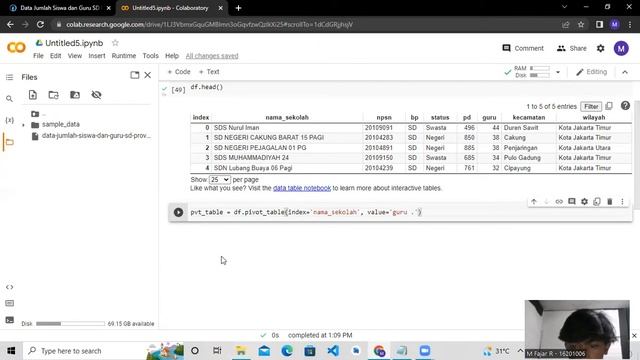The image size is (640, 360).
Task: Open Visual Studio Code from taskbar
Action: pyautogui.click(x=333, y=351)
